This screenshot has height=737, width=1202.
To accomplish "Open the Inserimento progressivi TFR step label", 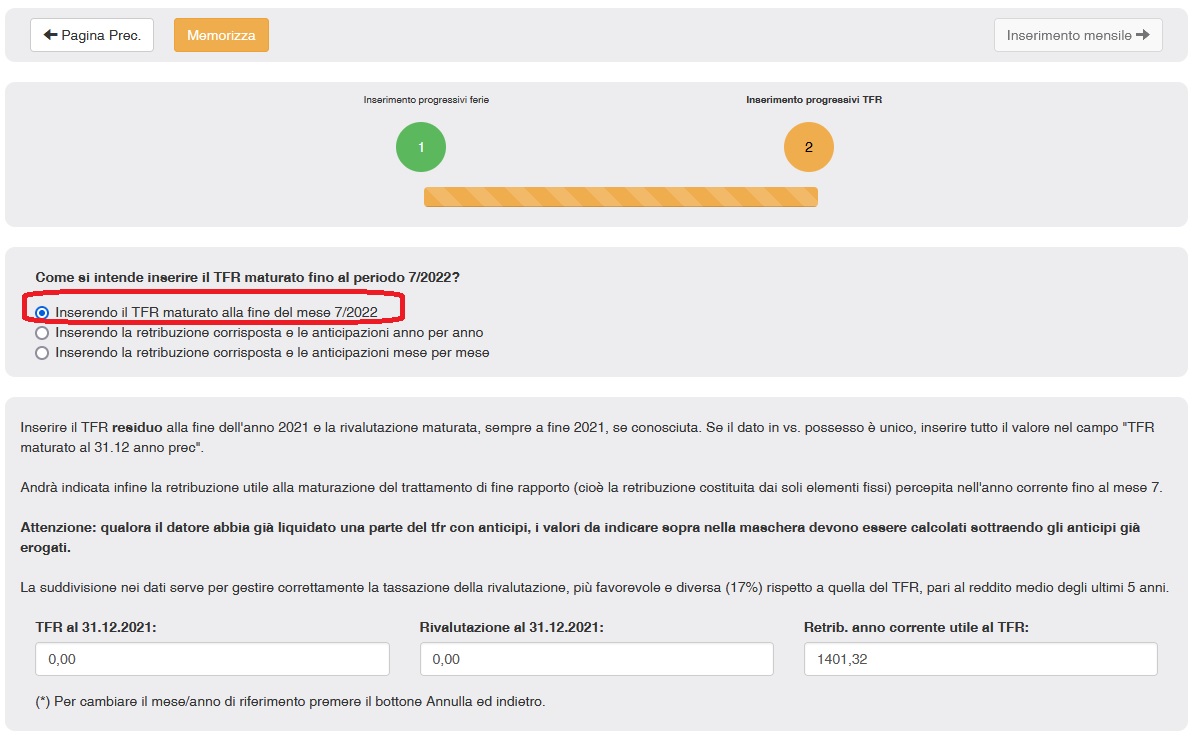I will [x=814, y=100].
